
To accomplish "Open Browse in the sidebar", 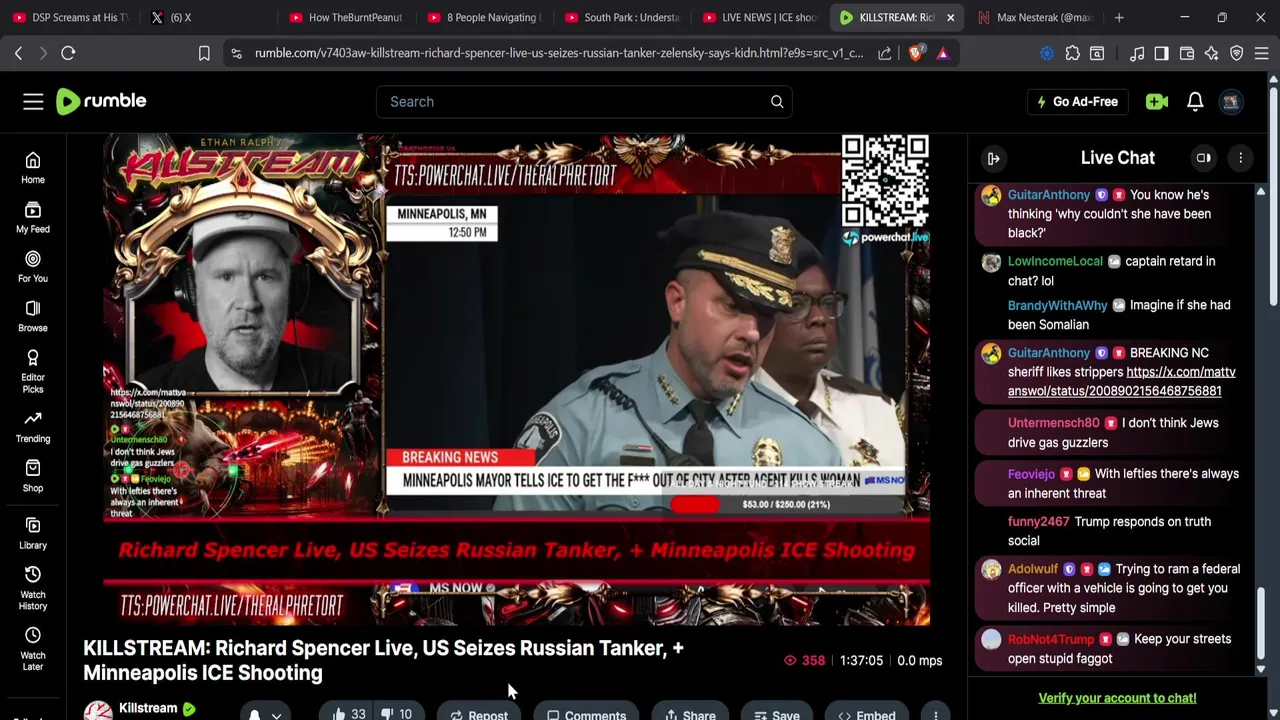I will 33,316.
